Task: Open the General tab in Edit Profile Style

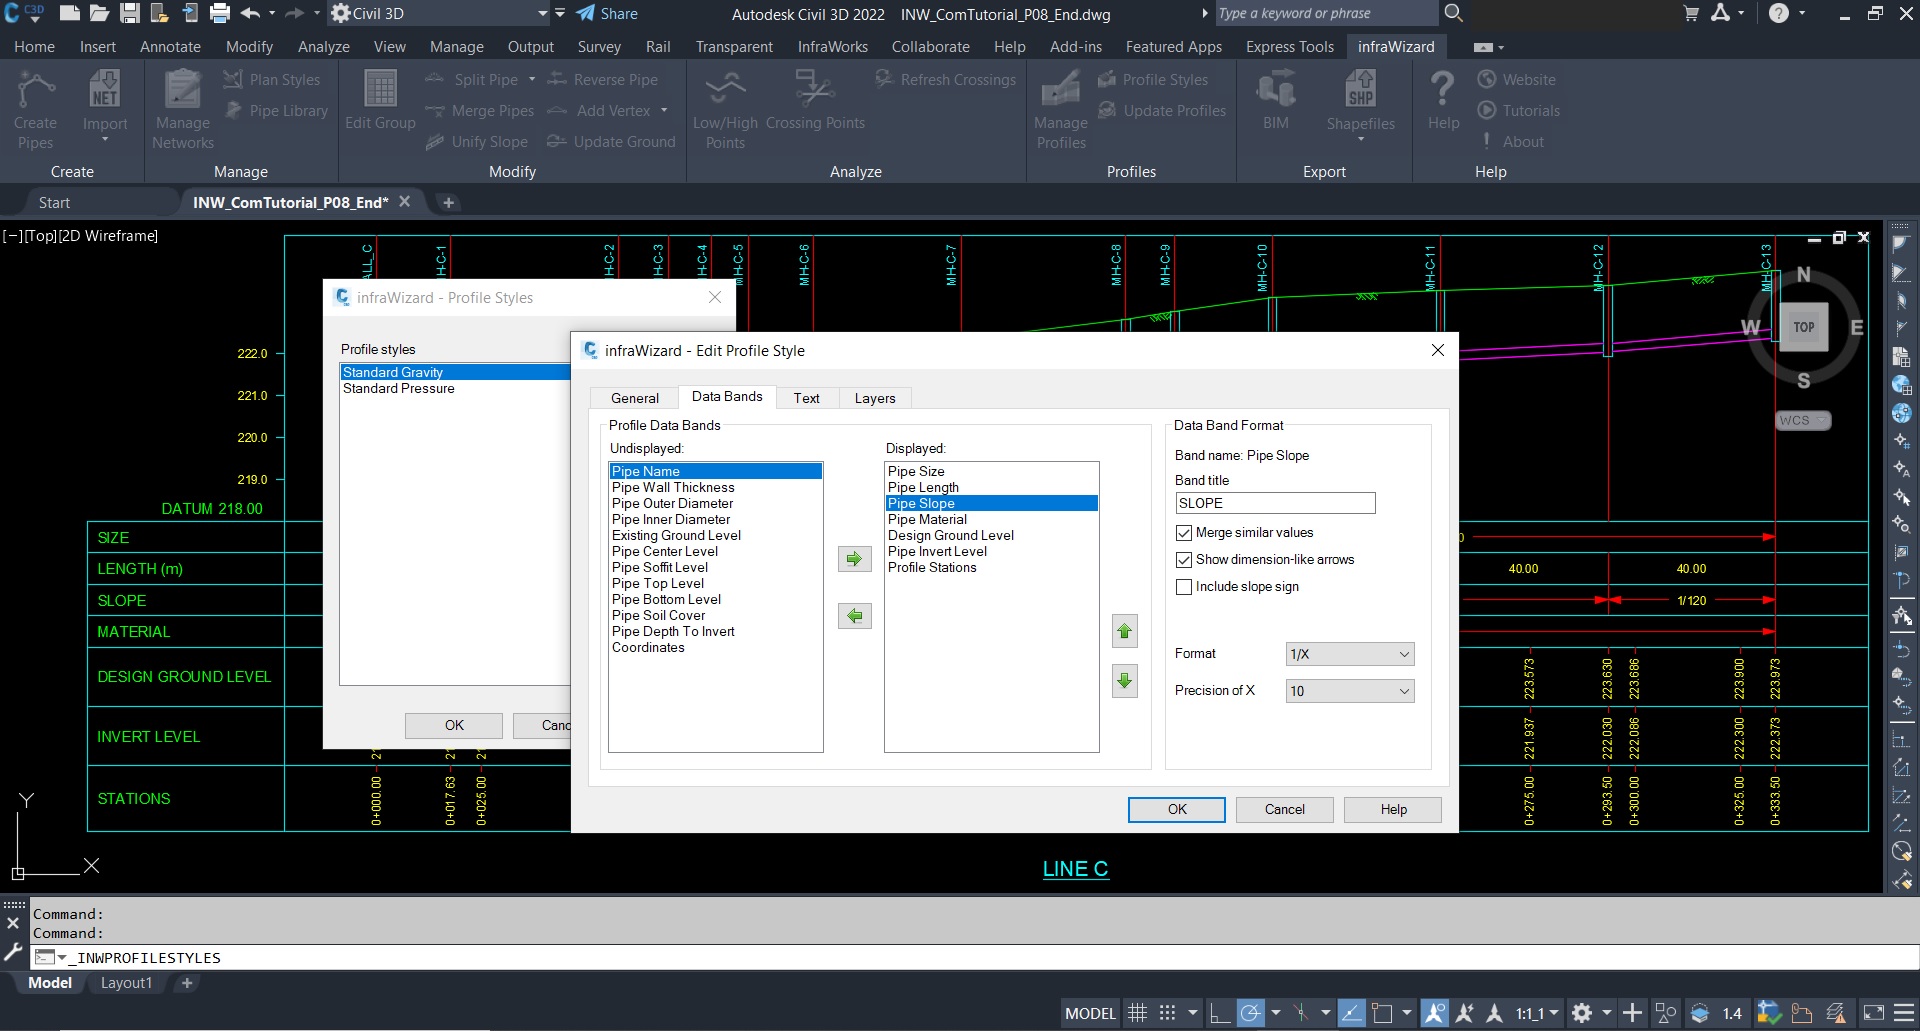Action: pos(634,398)
